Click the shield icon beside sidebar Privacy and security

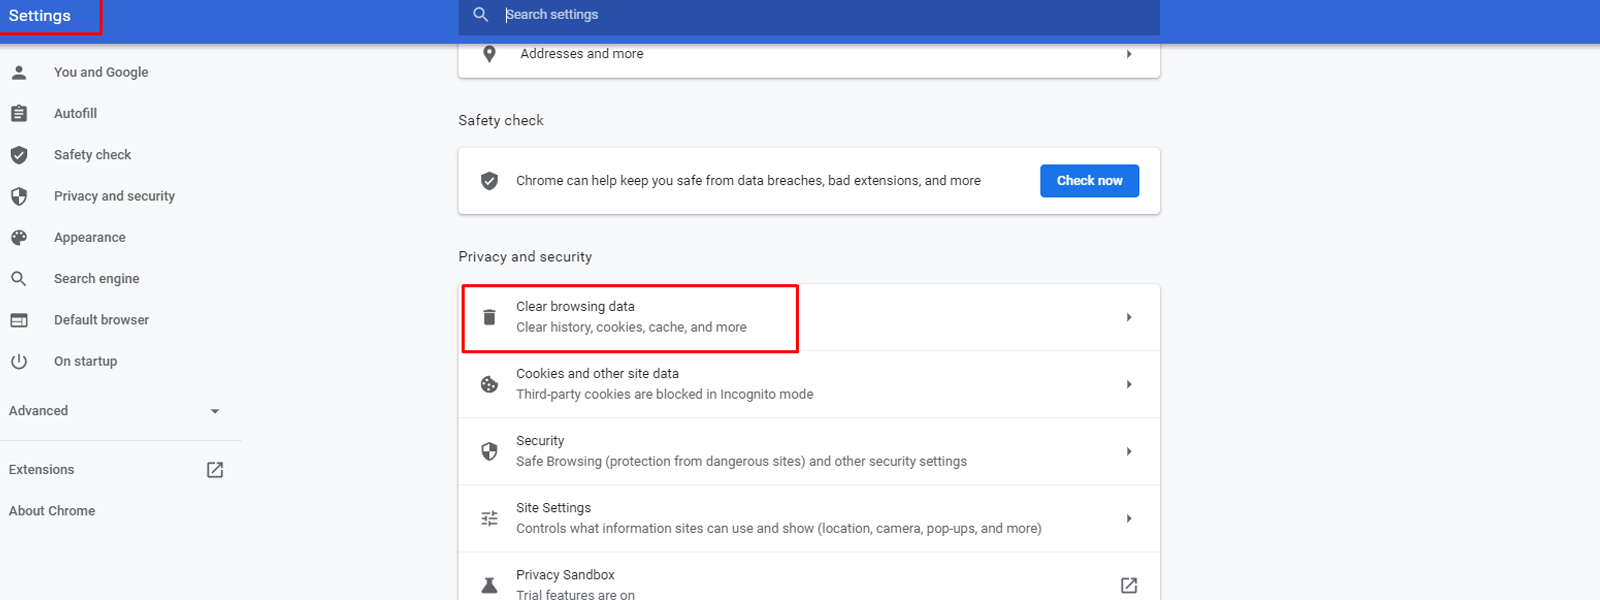tap(19, 196)
